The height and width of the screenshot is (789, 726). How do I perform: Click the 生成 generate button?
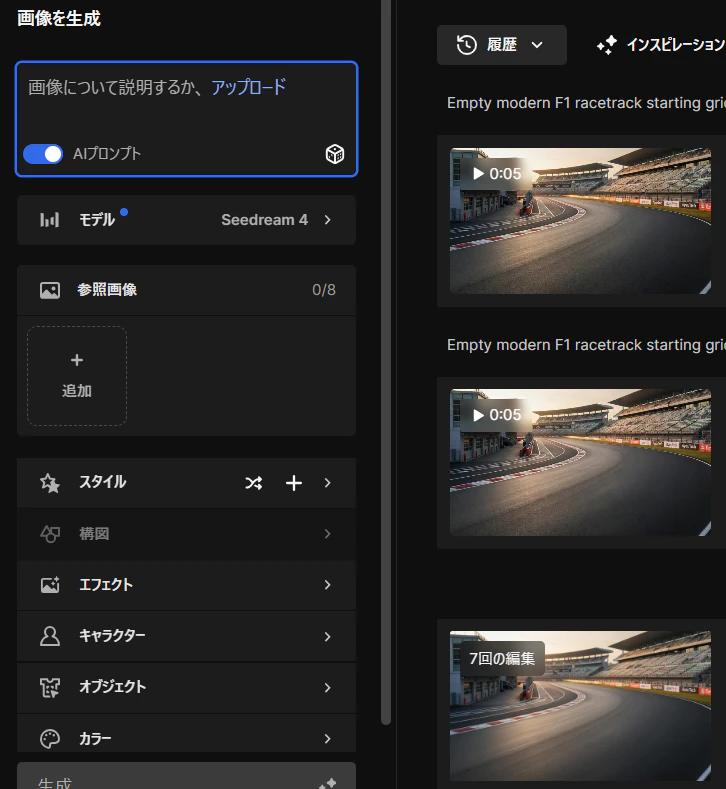(x=187, y=776)
